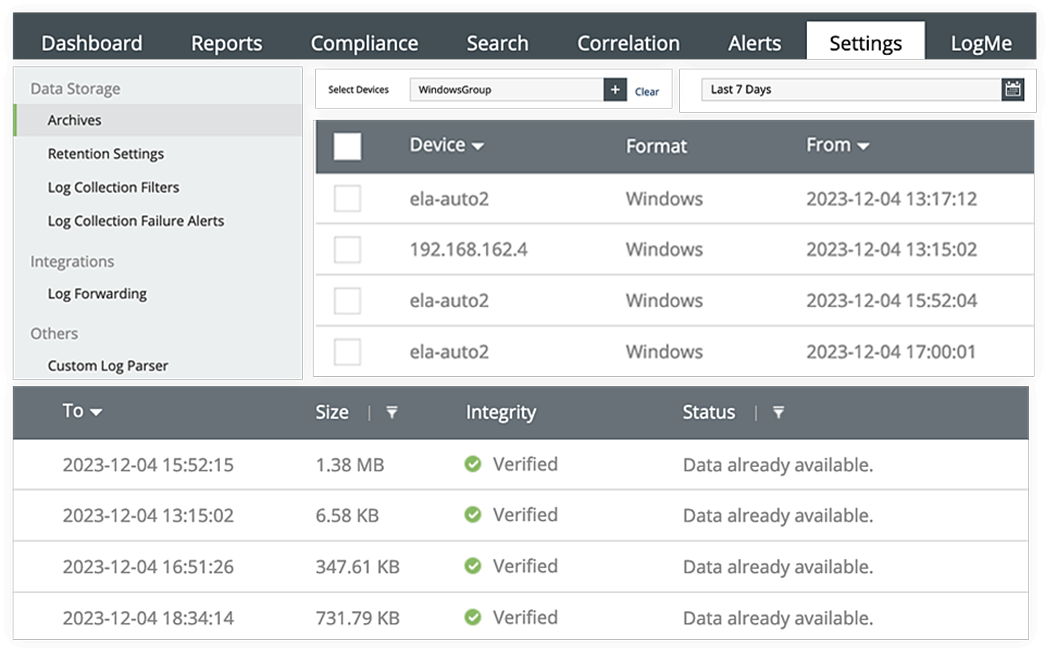Image resolution: width=1049 pixels, height=653 pixels.
Task: Check the box for 192.168.162.4 row
Action: pos(347,250)
